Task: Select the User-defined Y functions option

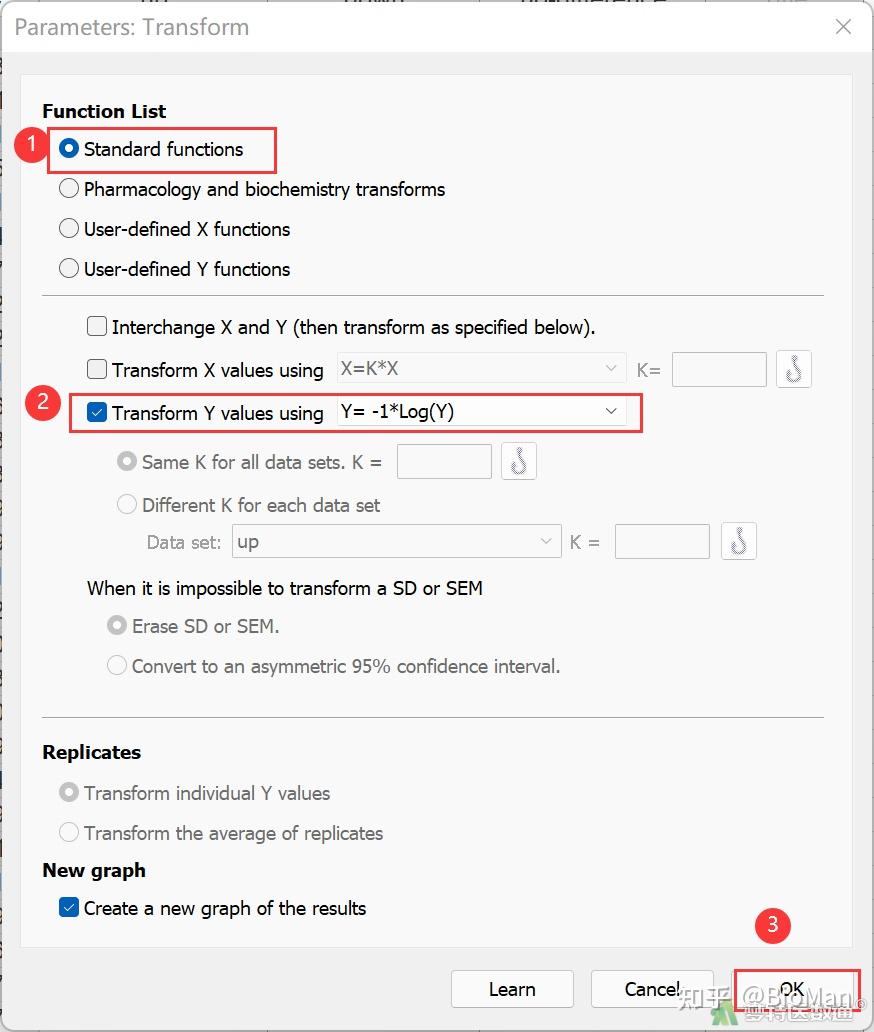Action: (69, 269)
